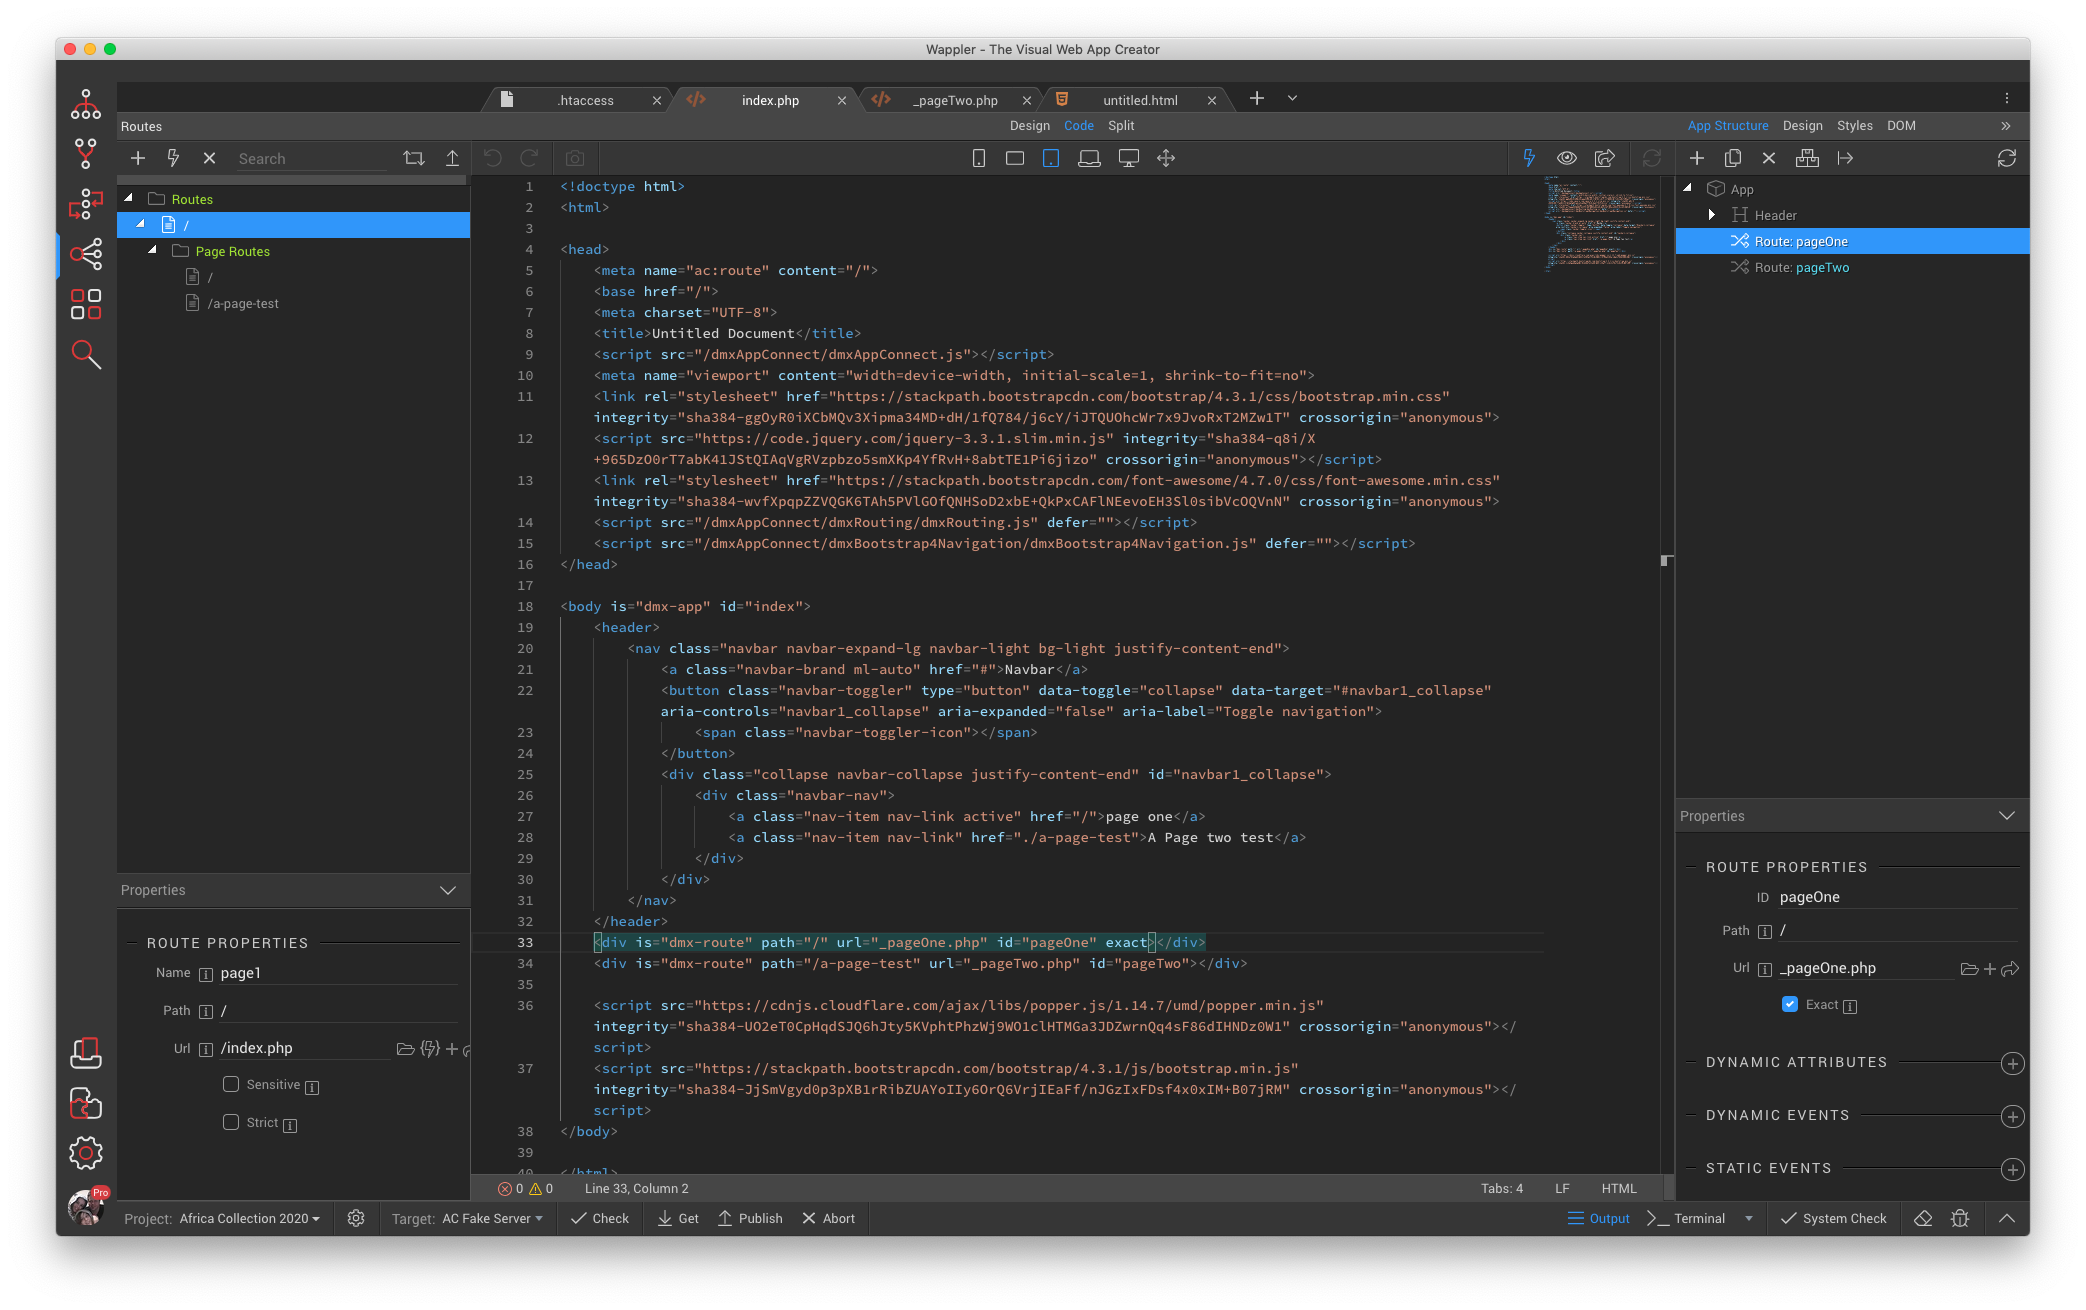2086x1310 pixels.
Task: Open a new tab with plus icon
Action: (x=1257, y=98)
